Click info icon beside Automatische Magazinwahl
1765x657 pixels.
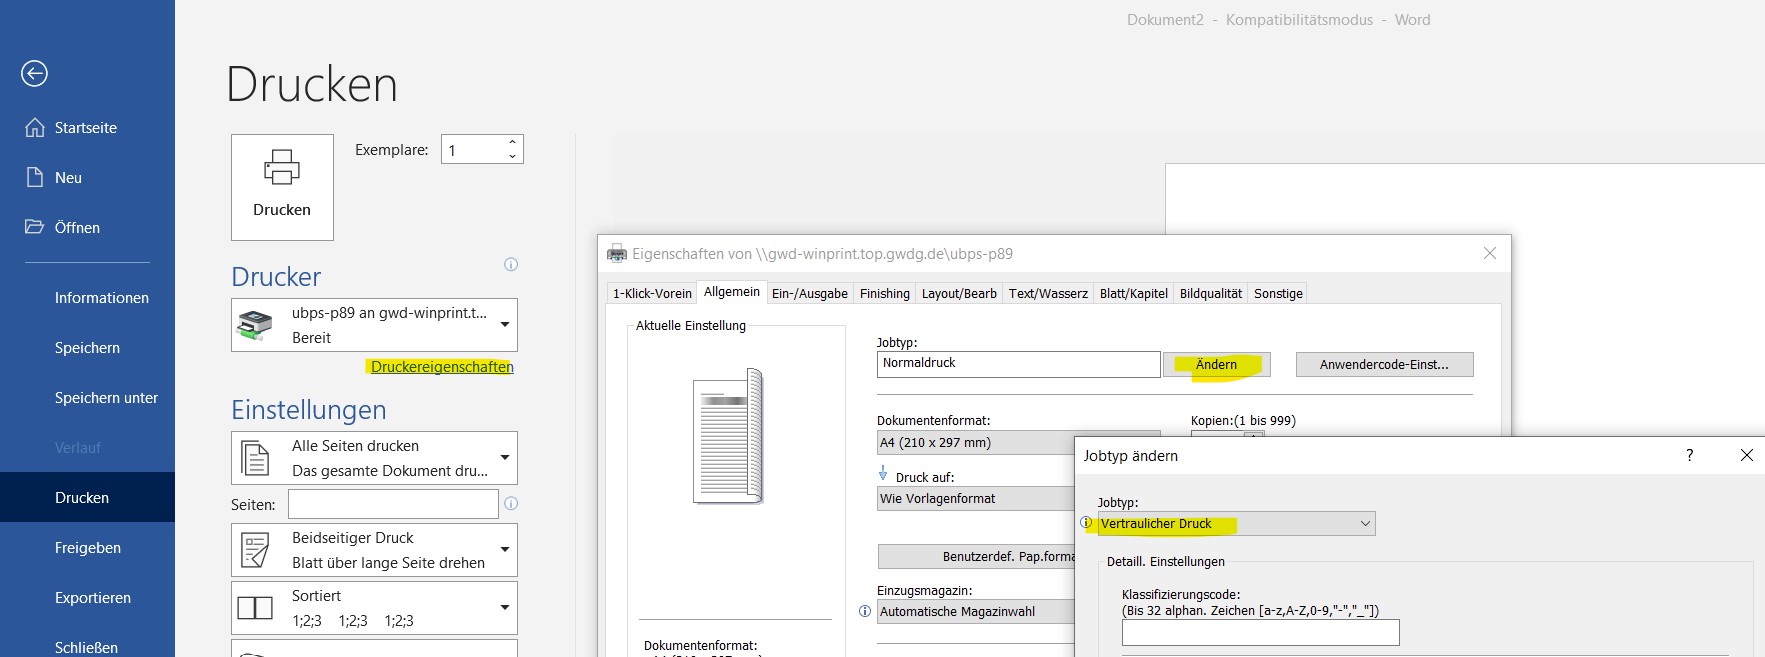pyautogui.click(x=865, y=611)
